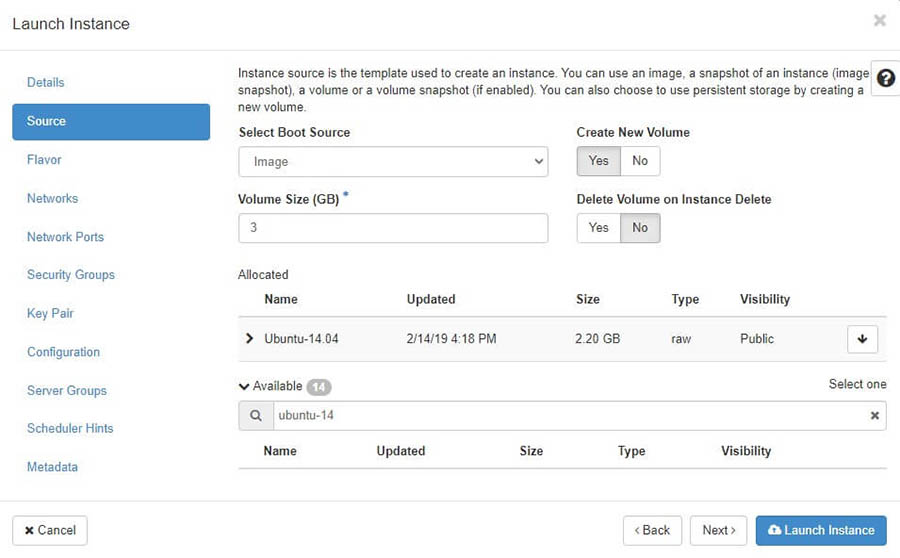Select the Key Pair step
The width and height of the screenshot is (900, 558).
click(50, 314)
